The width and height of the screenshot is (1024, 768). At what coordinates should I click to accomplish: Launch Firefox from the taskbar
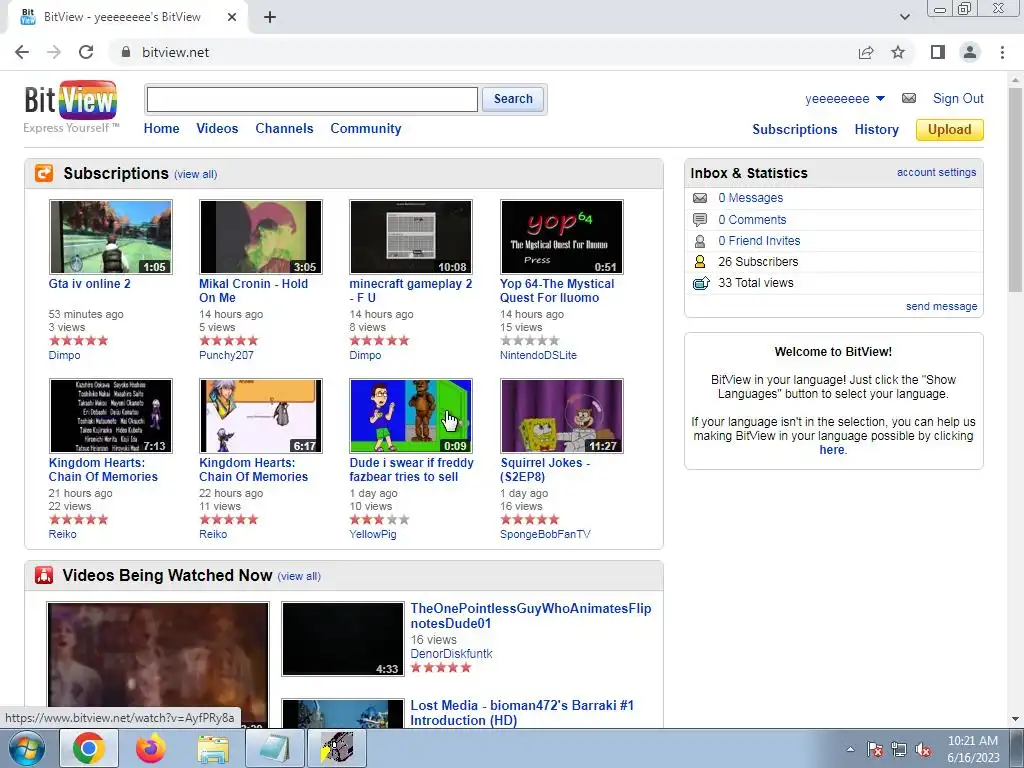coord(151,748)
